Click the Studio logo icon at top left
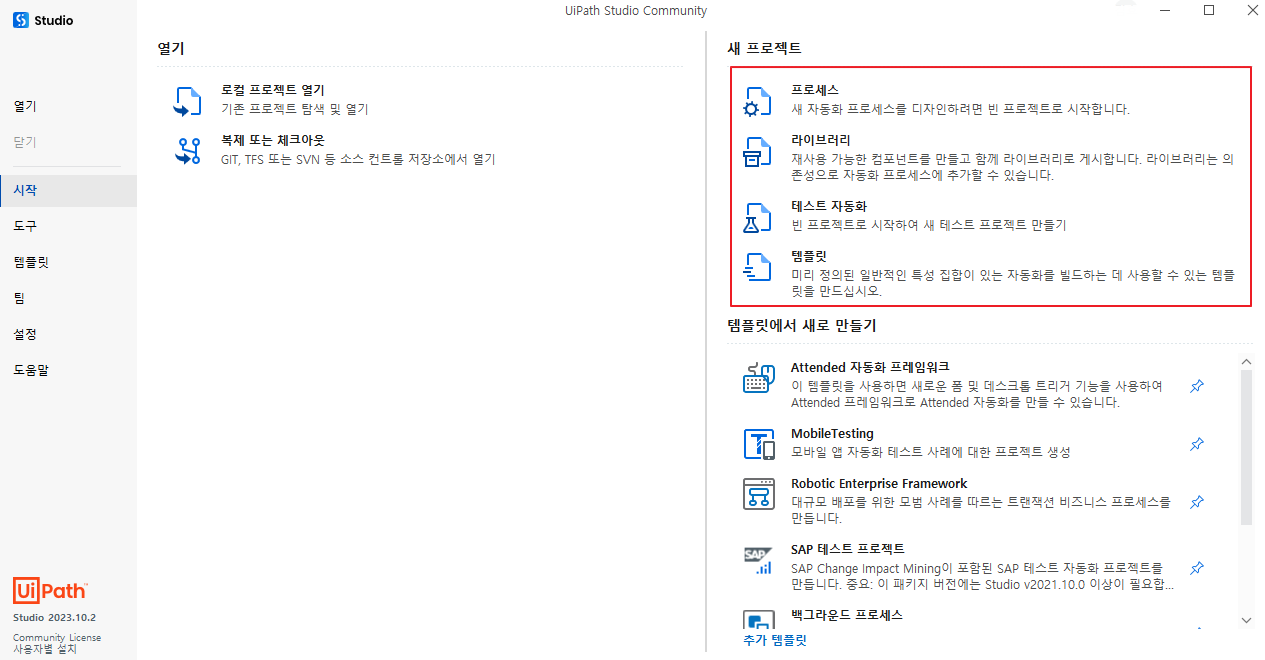 point(20,20)
